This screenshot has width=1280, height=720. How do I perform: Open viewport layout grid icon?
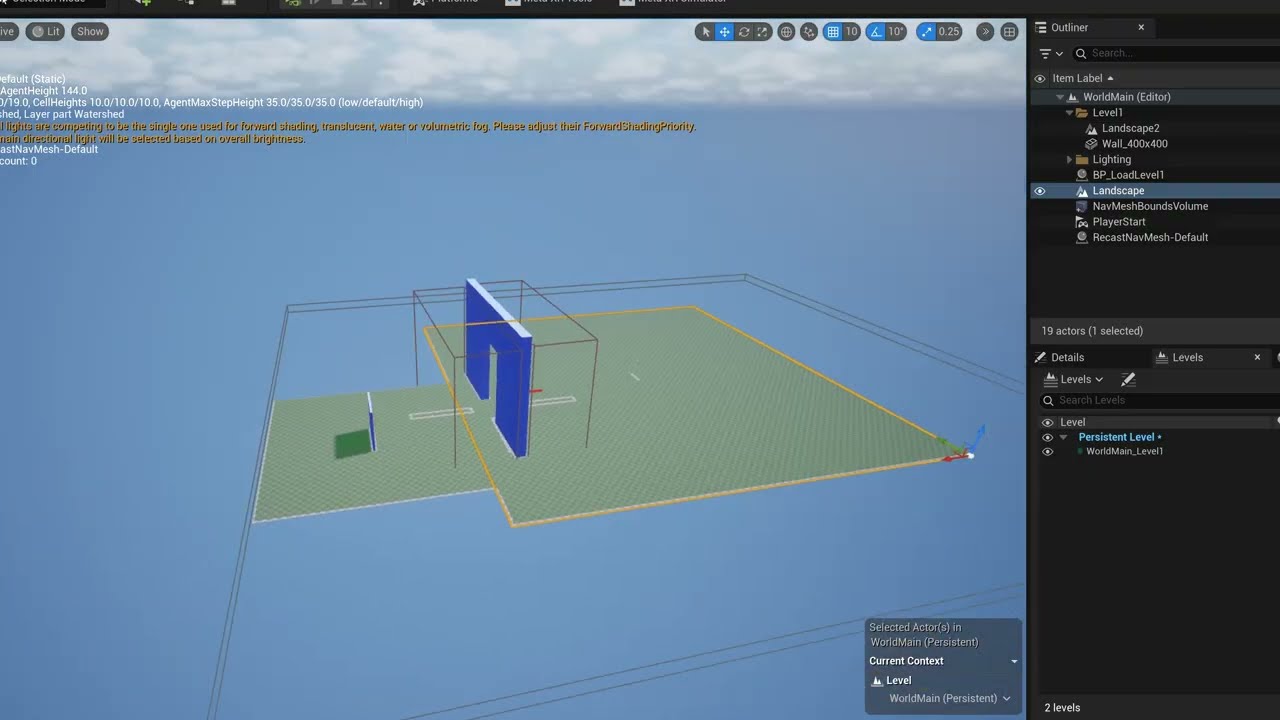click(1010, 32)
